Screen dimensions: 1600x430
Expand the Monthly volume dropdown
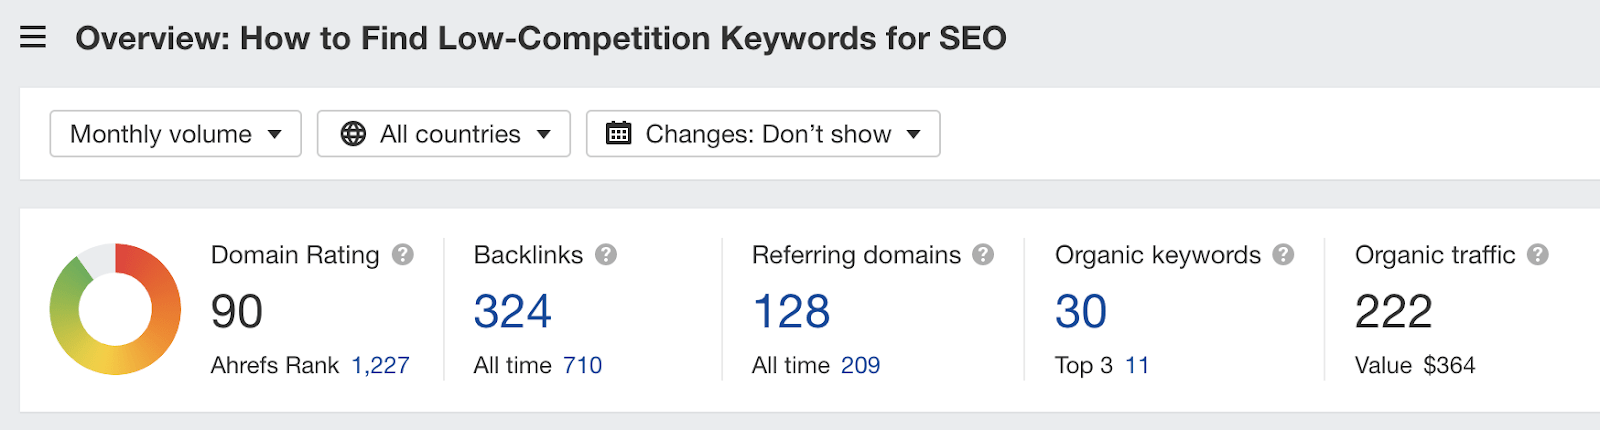[175, 134]
